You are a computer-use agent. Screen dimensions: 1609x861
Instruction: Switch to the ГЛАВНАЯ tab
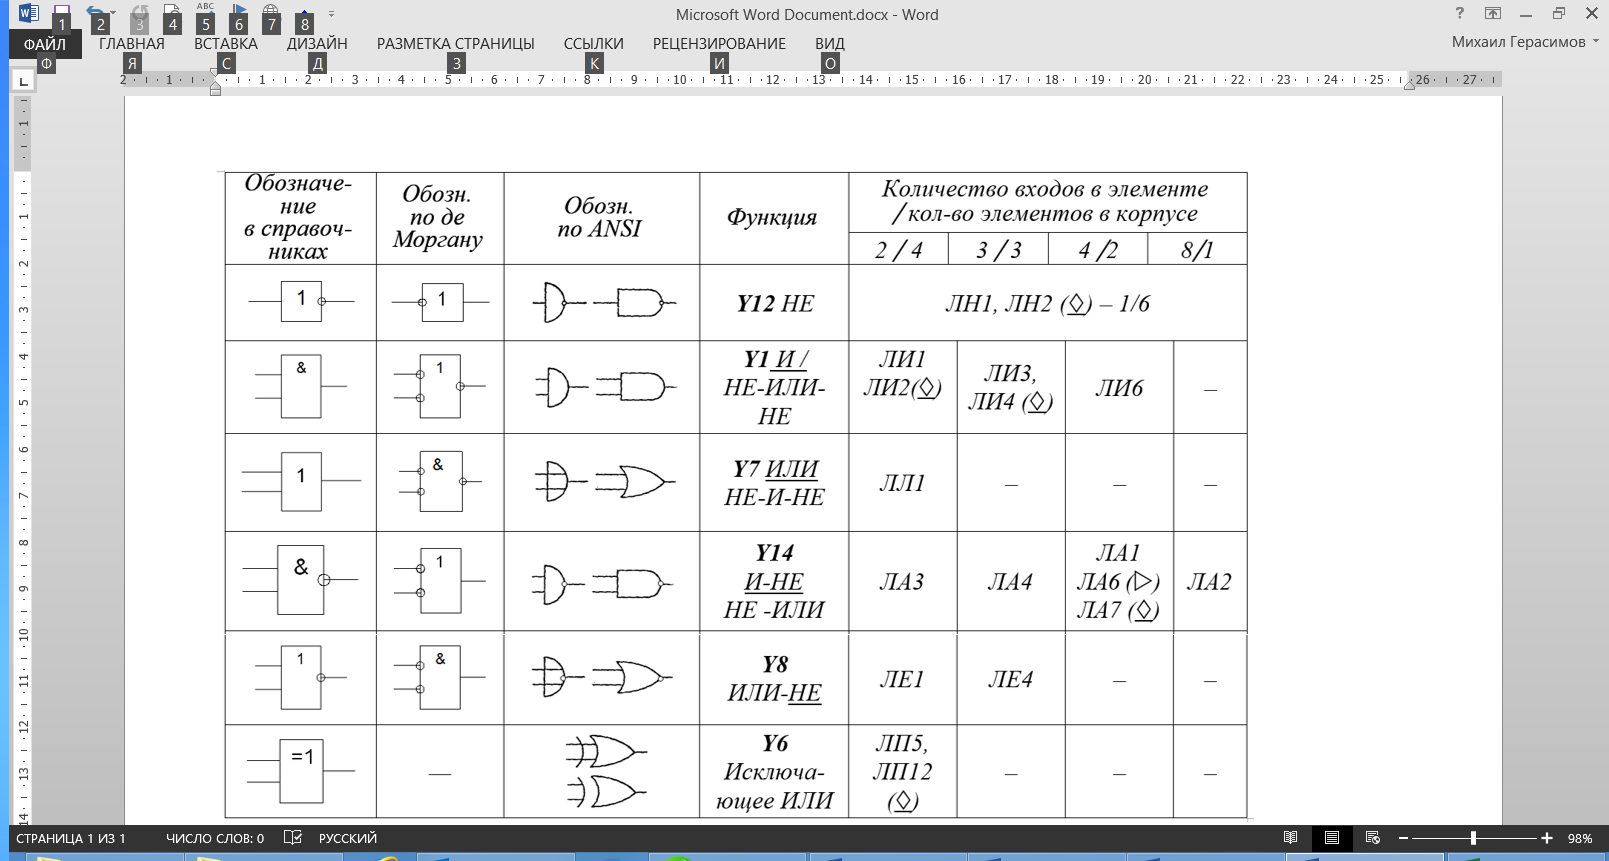pyautogui.click(x=131, y=44)
